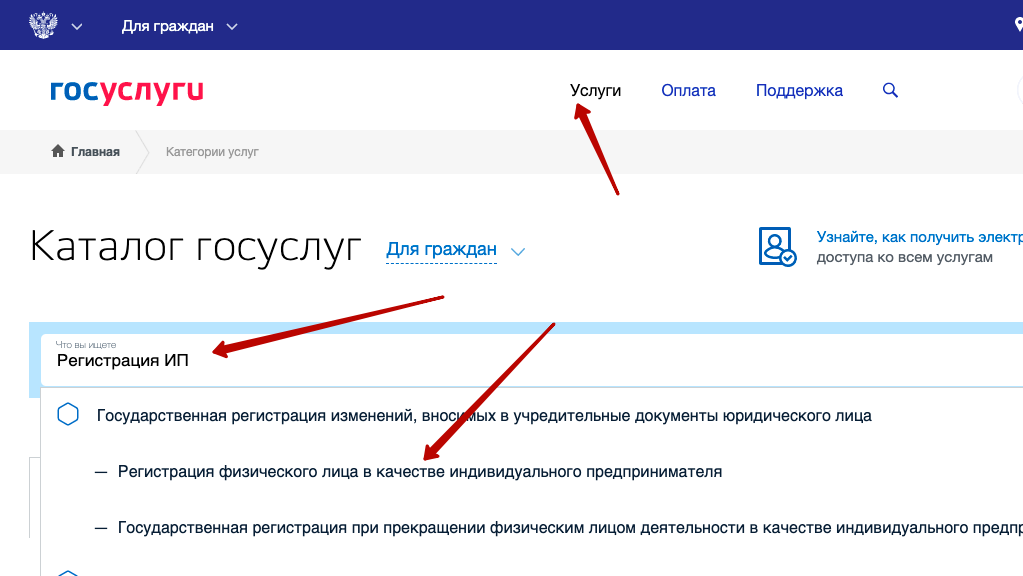This screenshot has width=1023, height=576.
Task: Open the "Для граждан" catalog audience selector
Action: (441, 249)
